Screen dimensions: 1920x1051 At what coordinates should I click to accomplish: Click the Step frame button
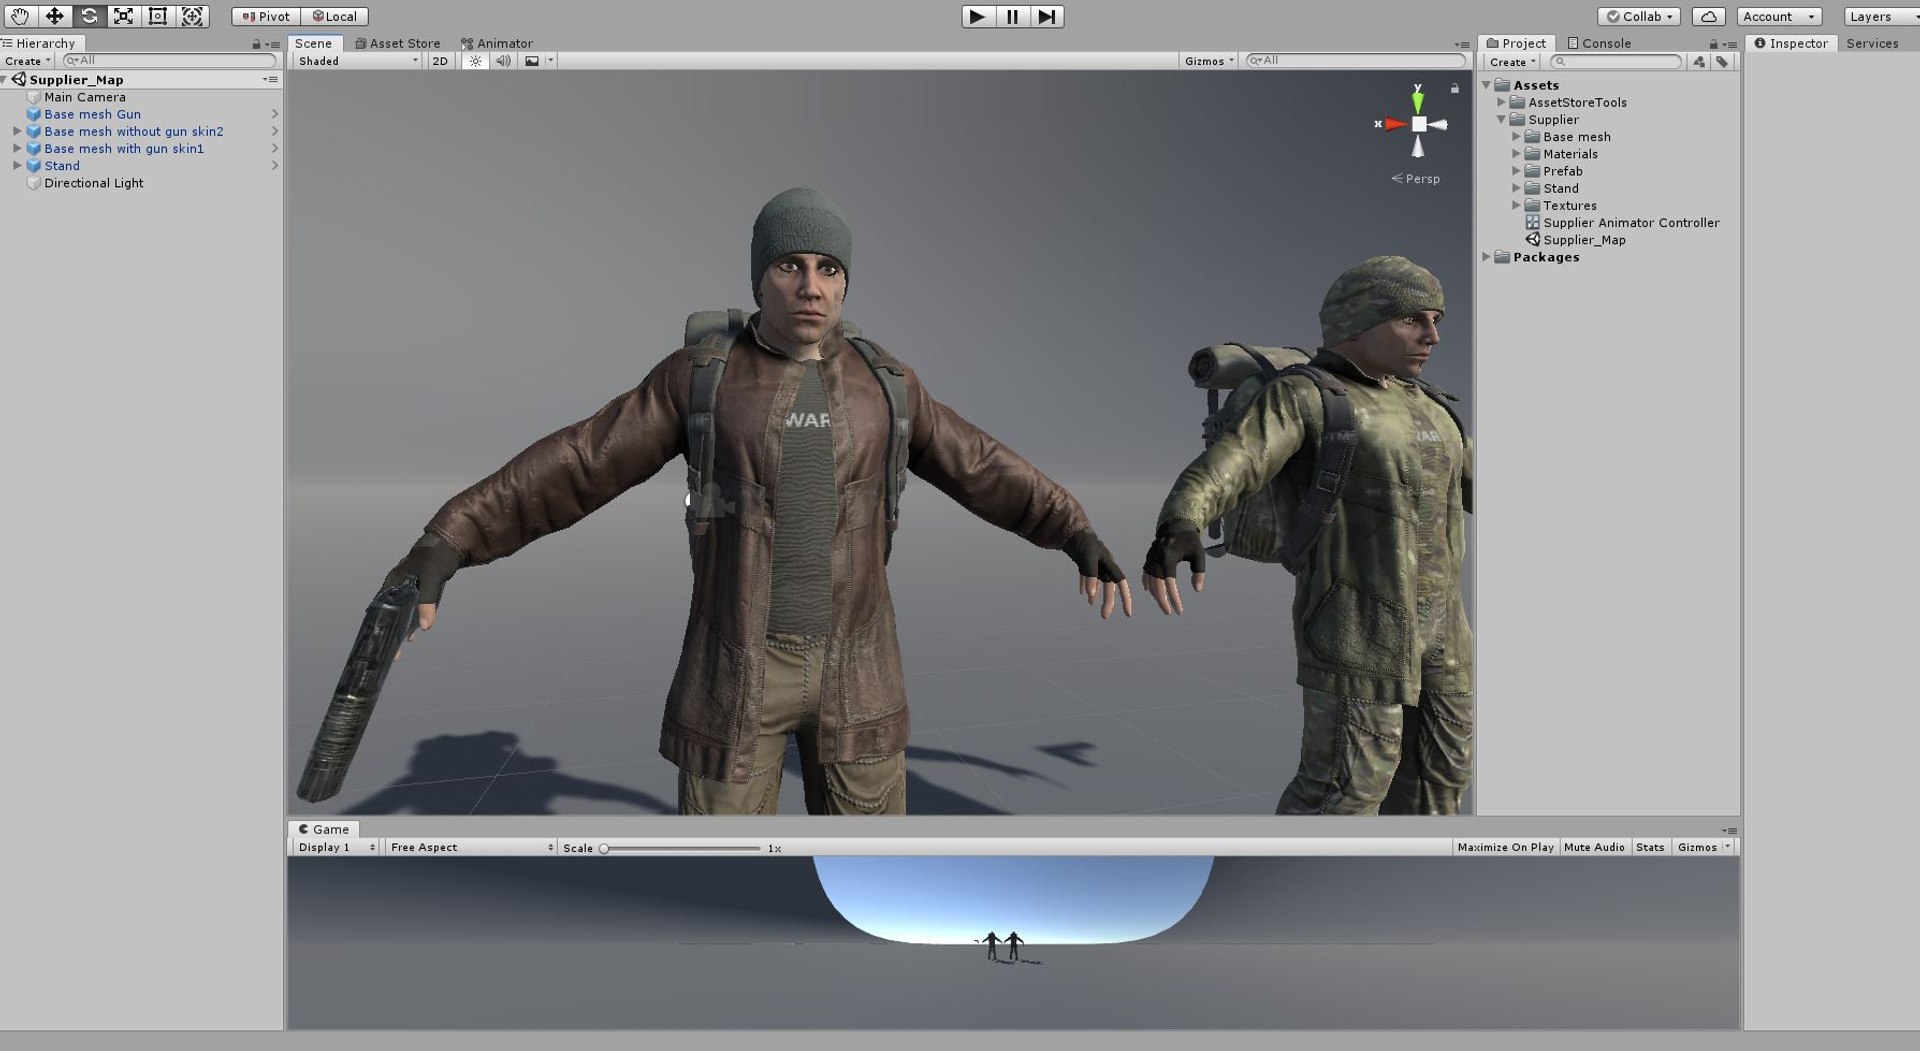pyautogui.click(x=1047, y=16)
